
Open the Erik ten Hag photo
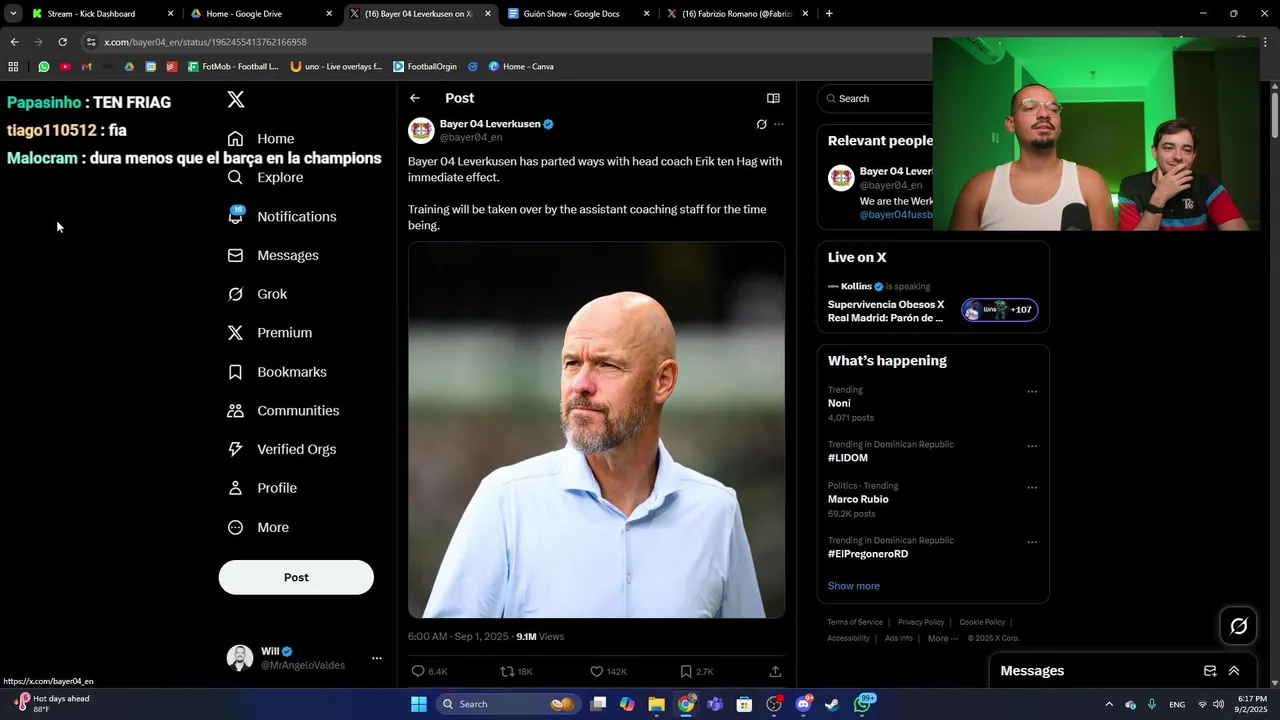click(x=596, y=430)
